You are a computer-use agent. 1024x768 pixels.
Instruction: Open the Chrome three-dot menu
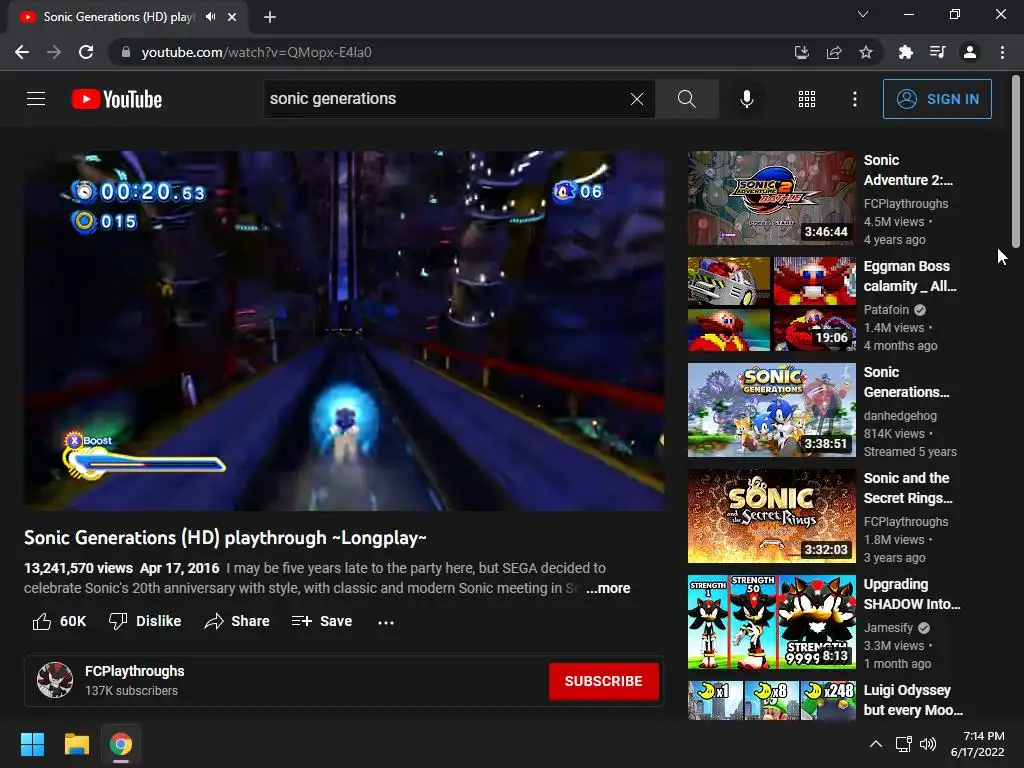tap(1002, 52)
